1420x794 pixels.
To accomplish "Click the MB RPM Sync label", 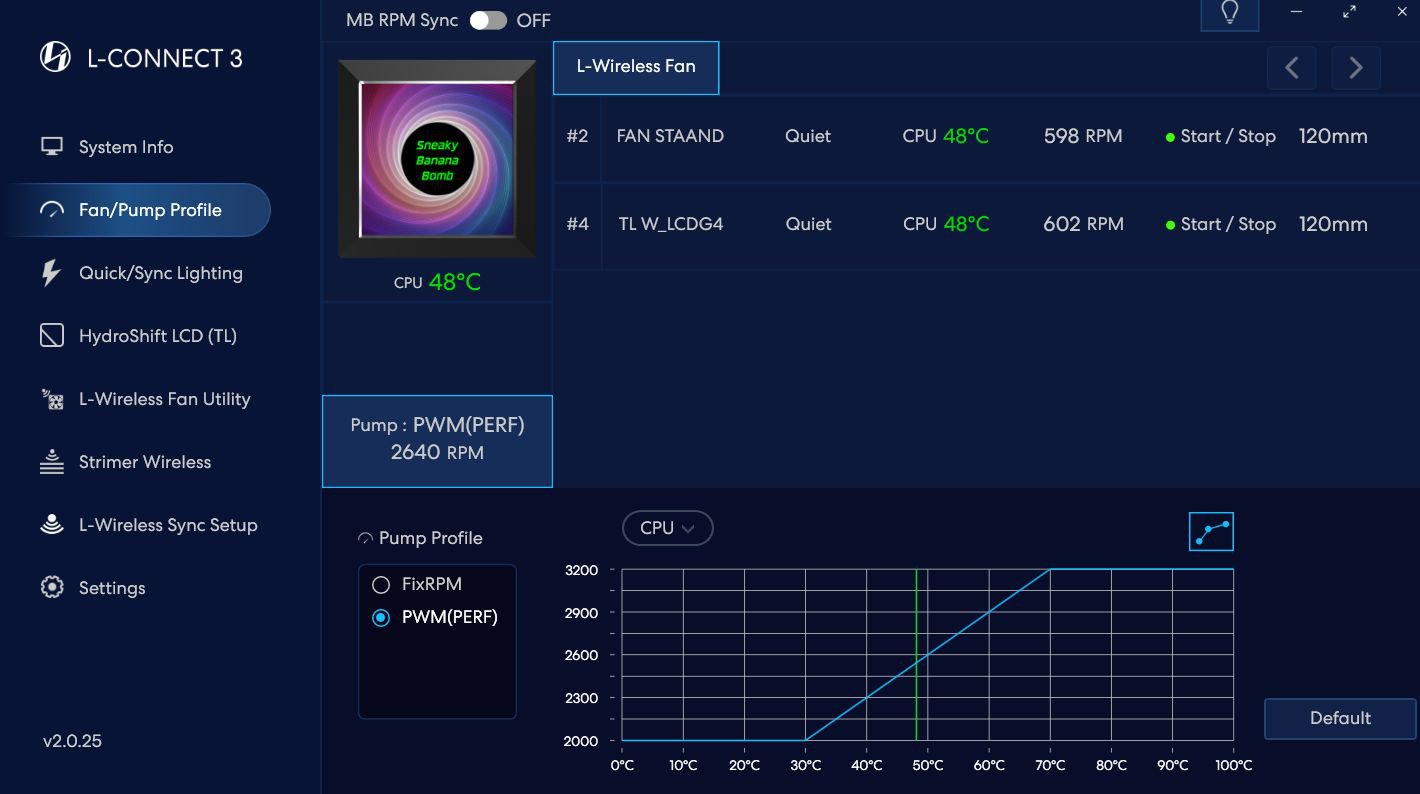I will click(402, 20).
